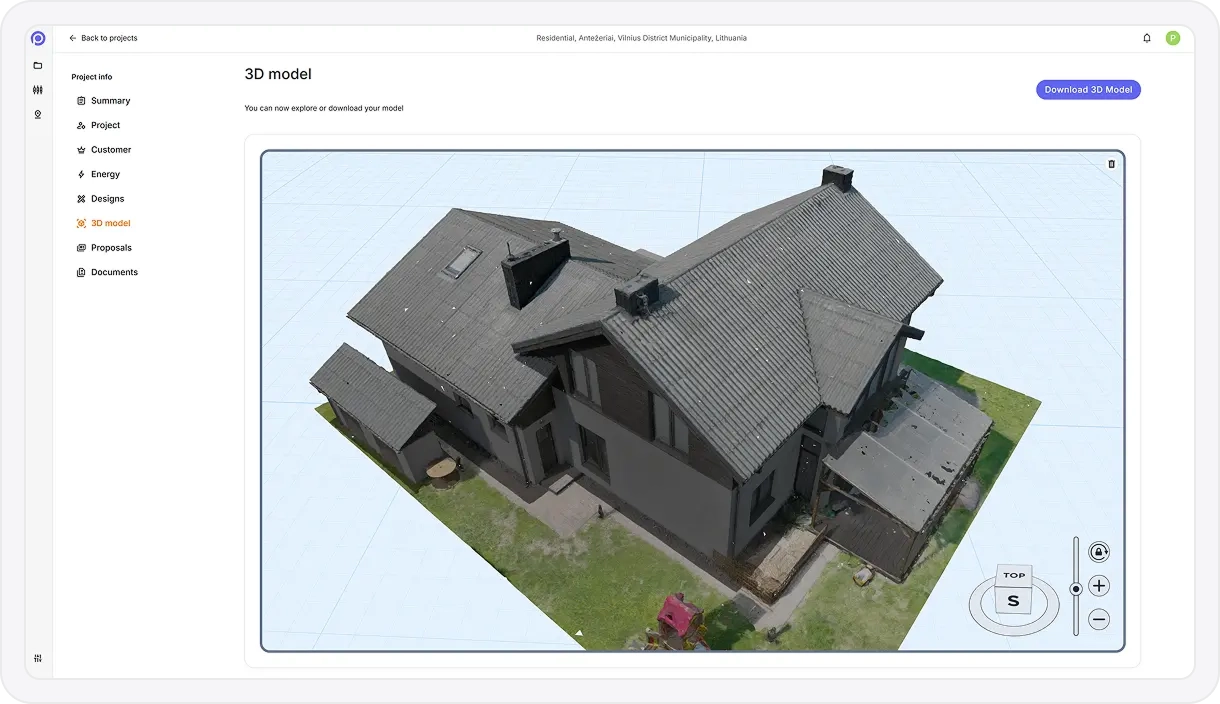Open the Summary section

(110, 101)
